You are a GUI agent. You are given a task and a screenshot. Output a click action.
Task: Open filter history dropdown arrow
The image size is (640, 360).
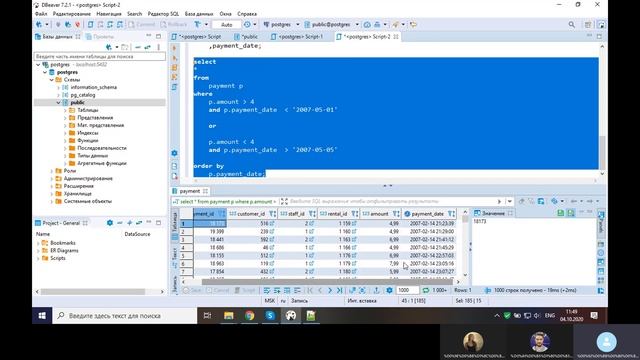[509, 201]
